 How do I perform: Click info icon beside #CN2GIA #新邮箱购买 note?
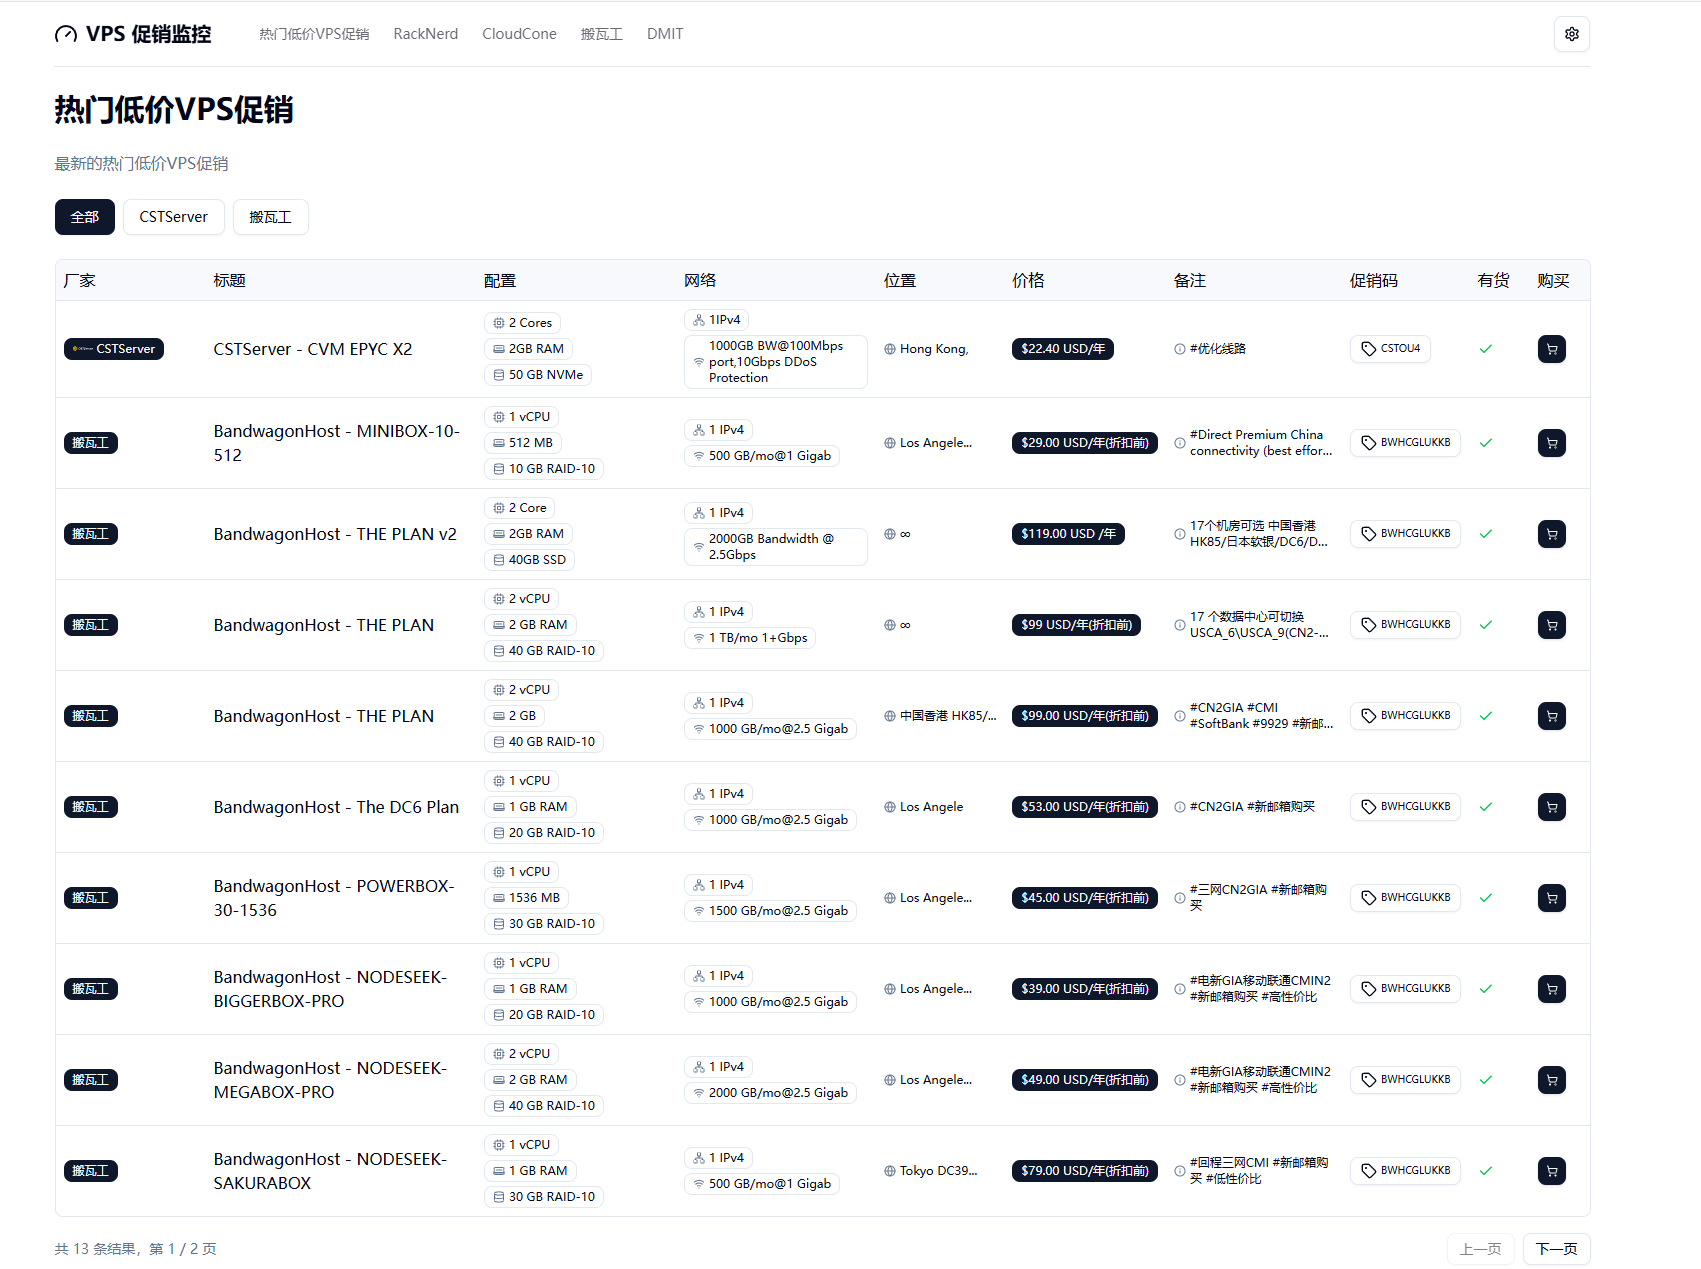1180,807
